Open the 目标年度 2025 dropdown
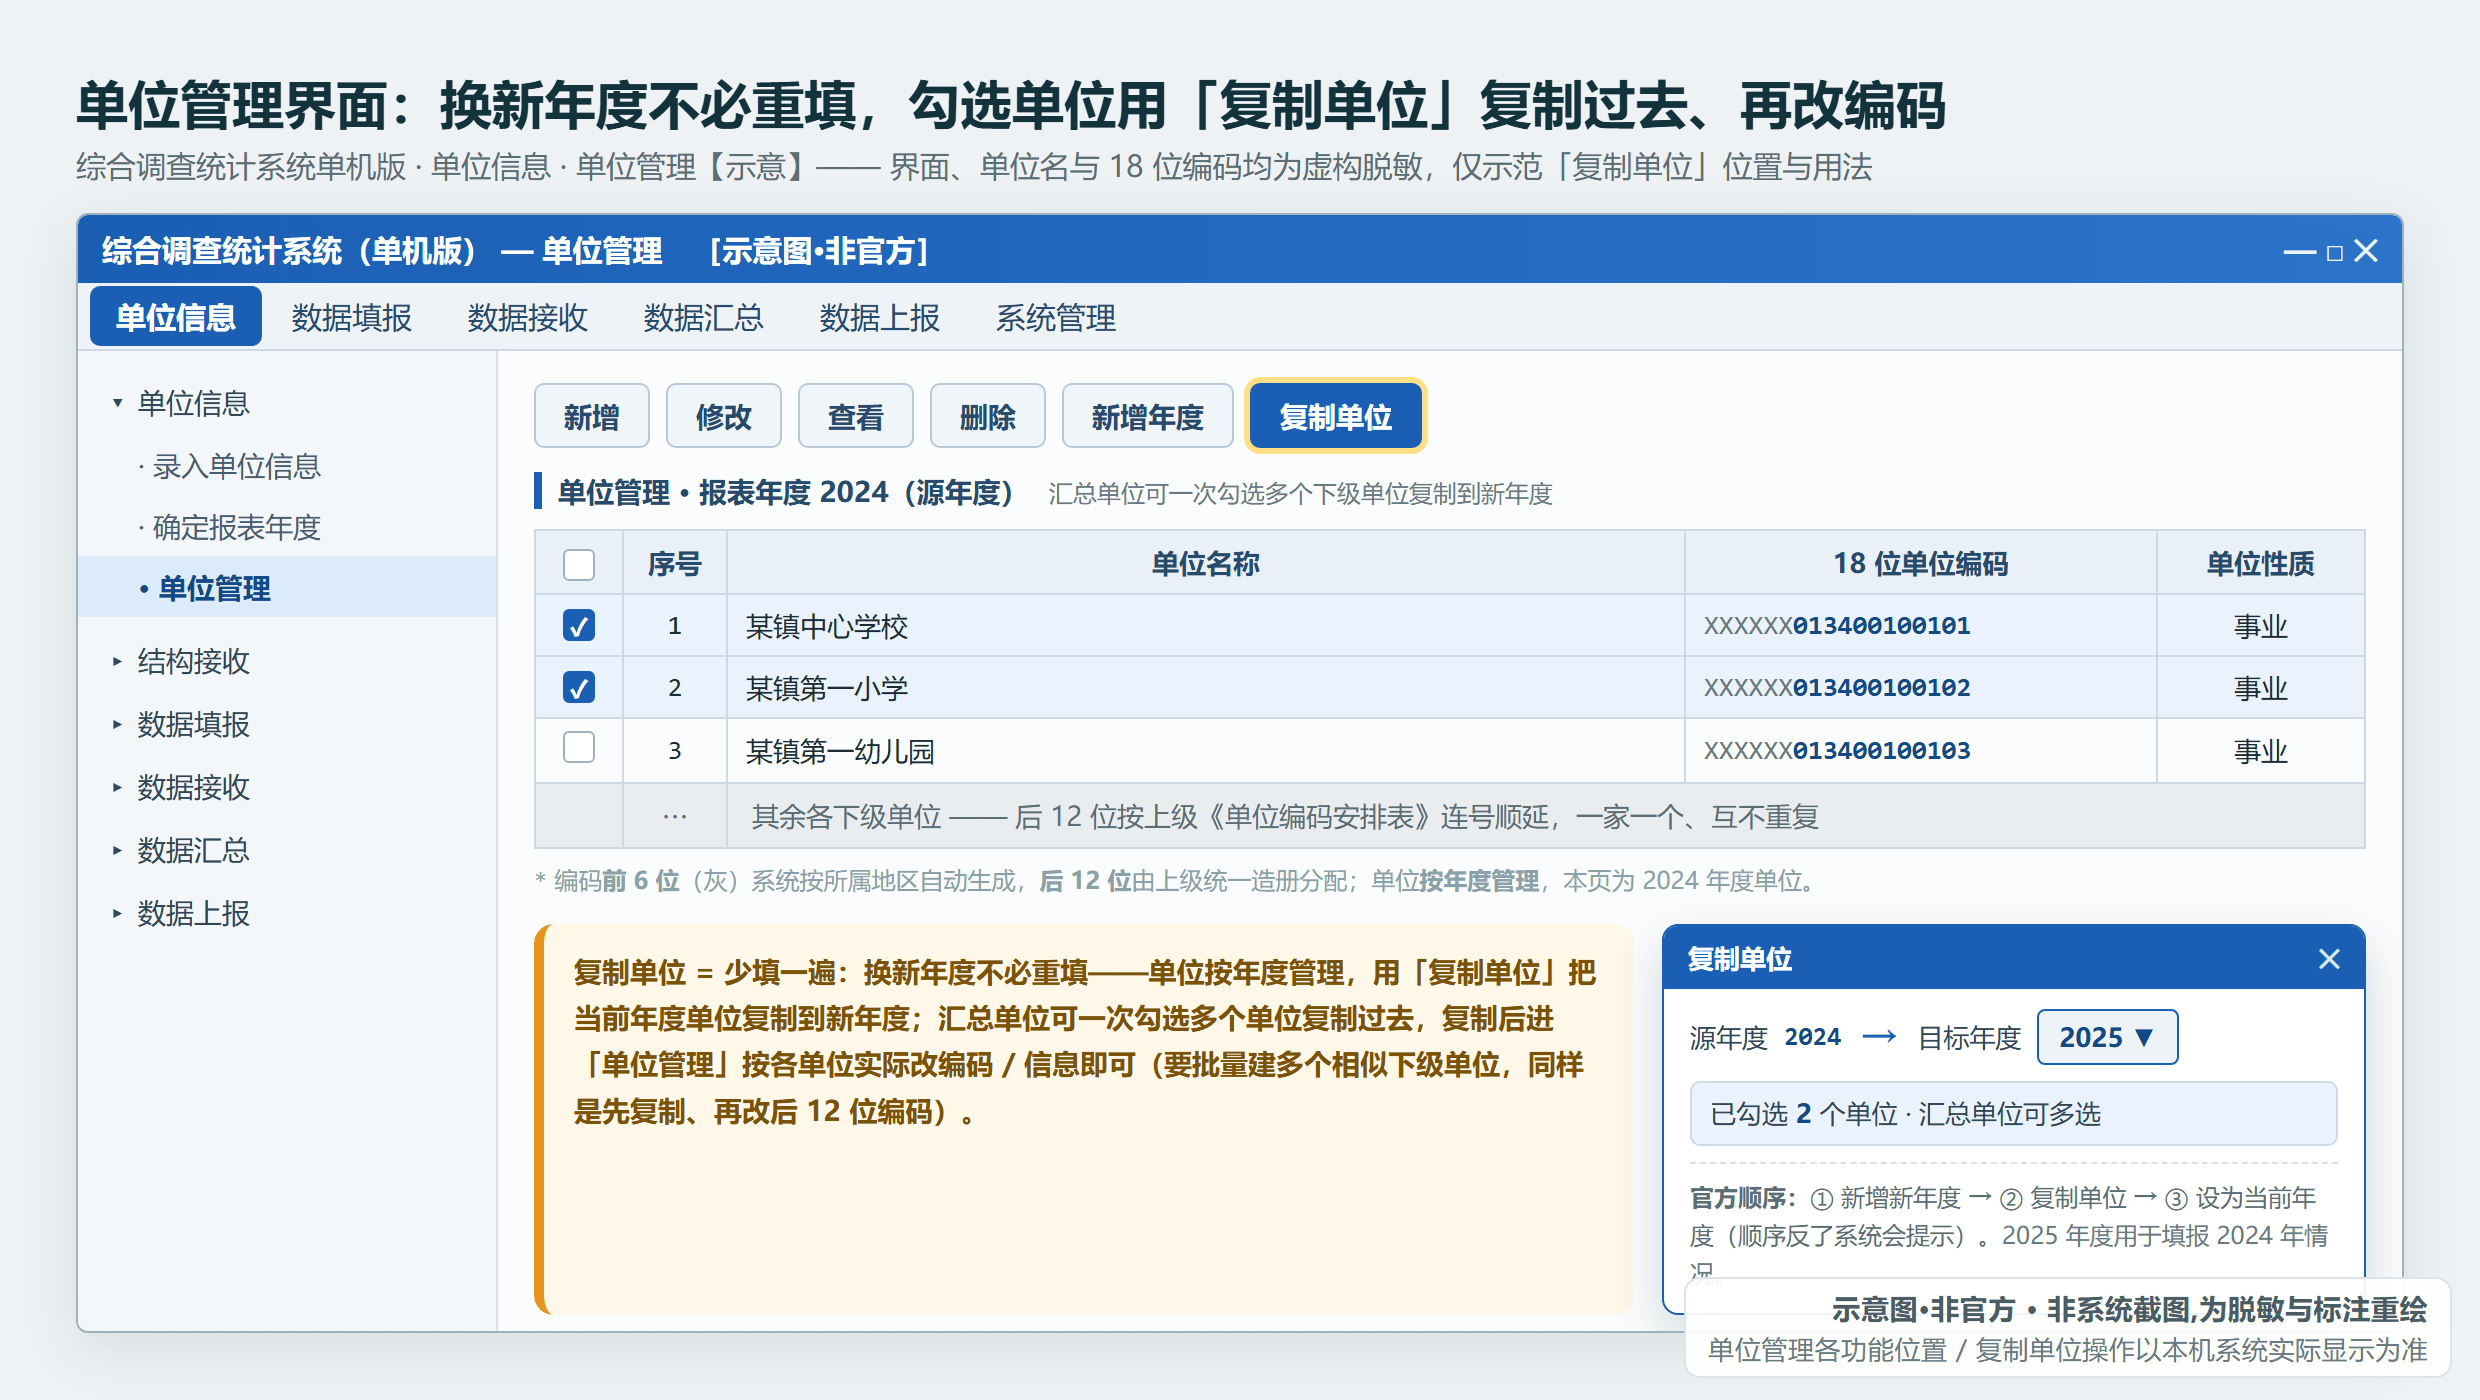The width and height of the screenshot is (2480, 1400). point(2107,1037)
